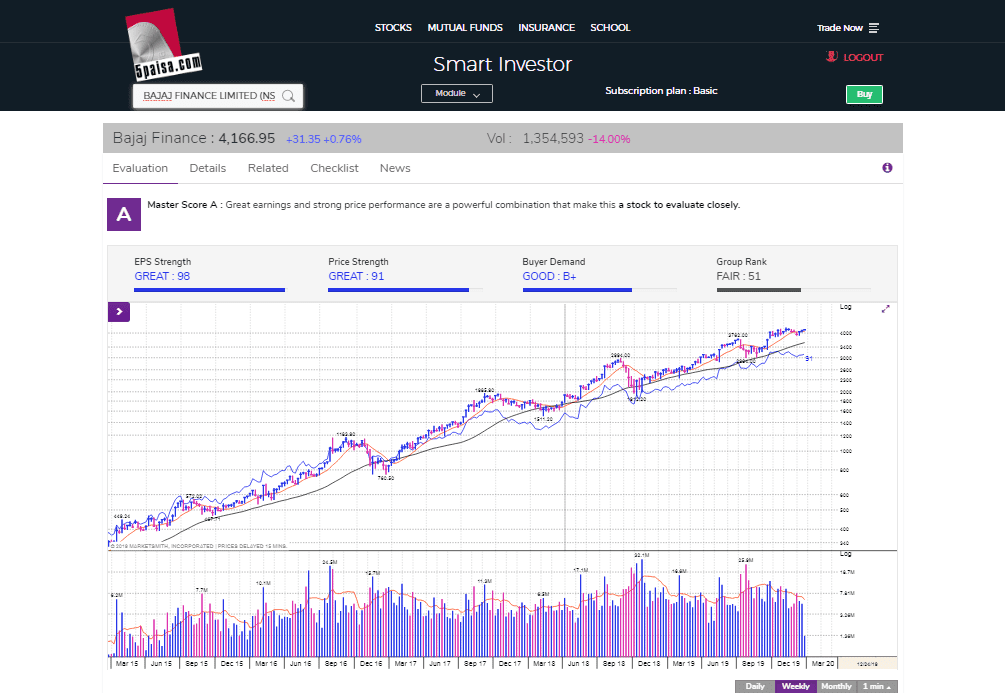This screenshot has width=1005, height=693.
Task: Open Insurance menu
Action: (x=546, y=28)
